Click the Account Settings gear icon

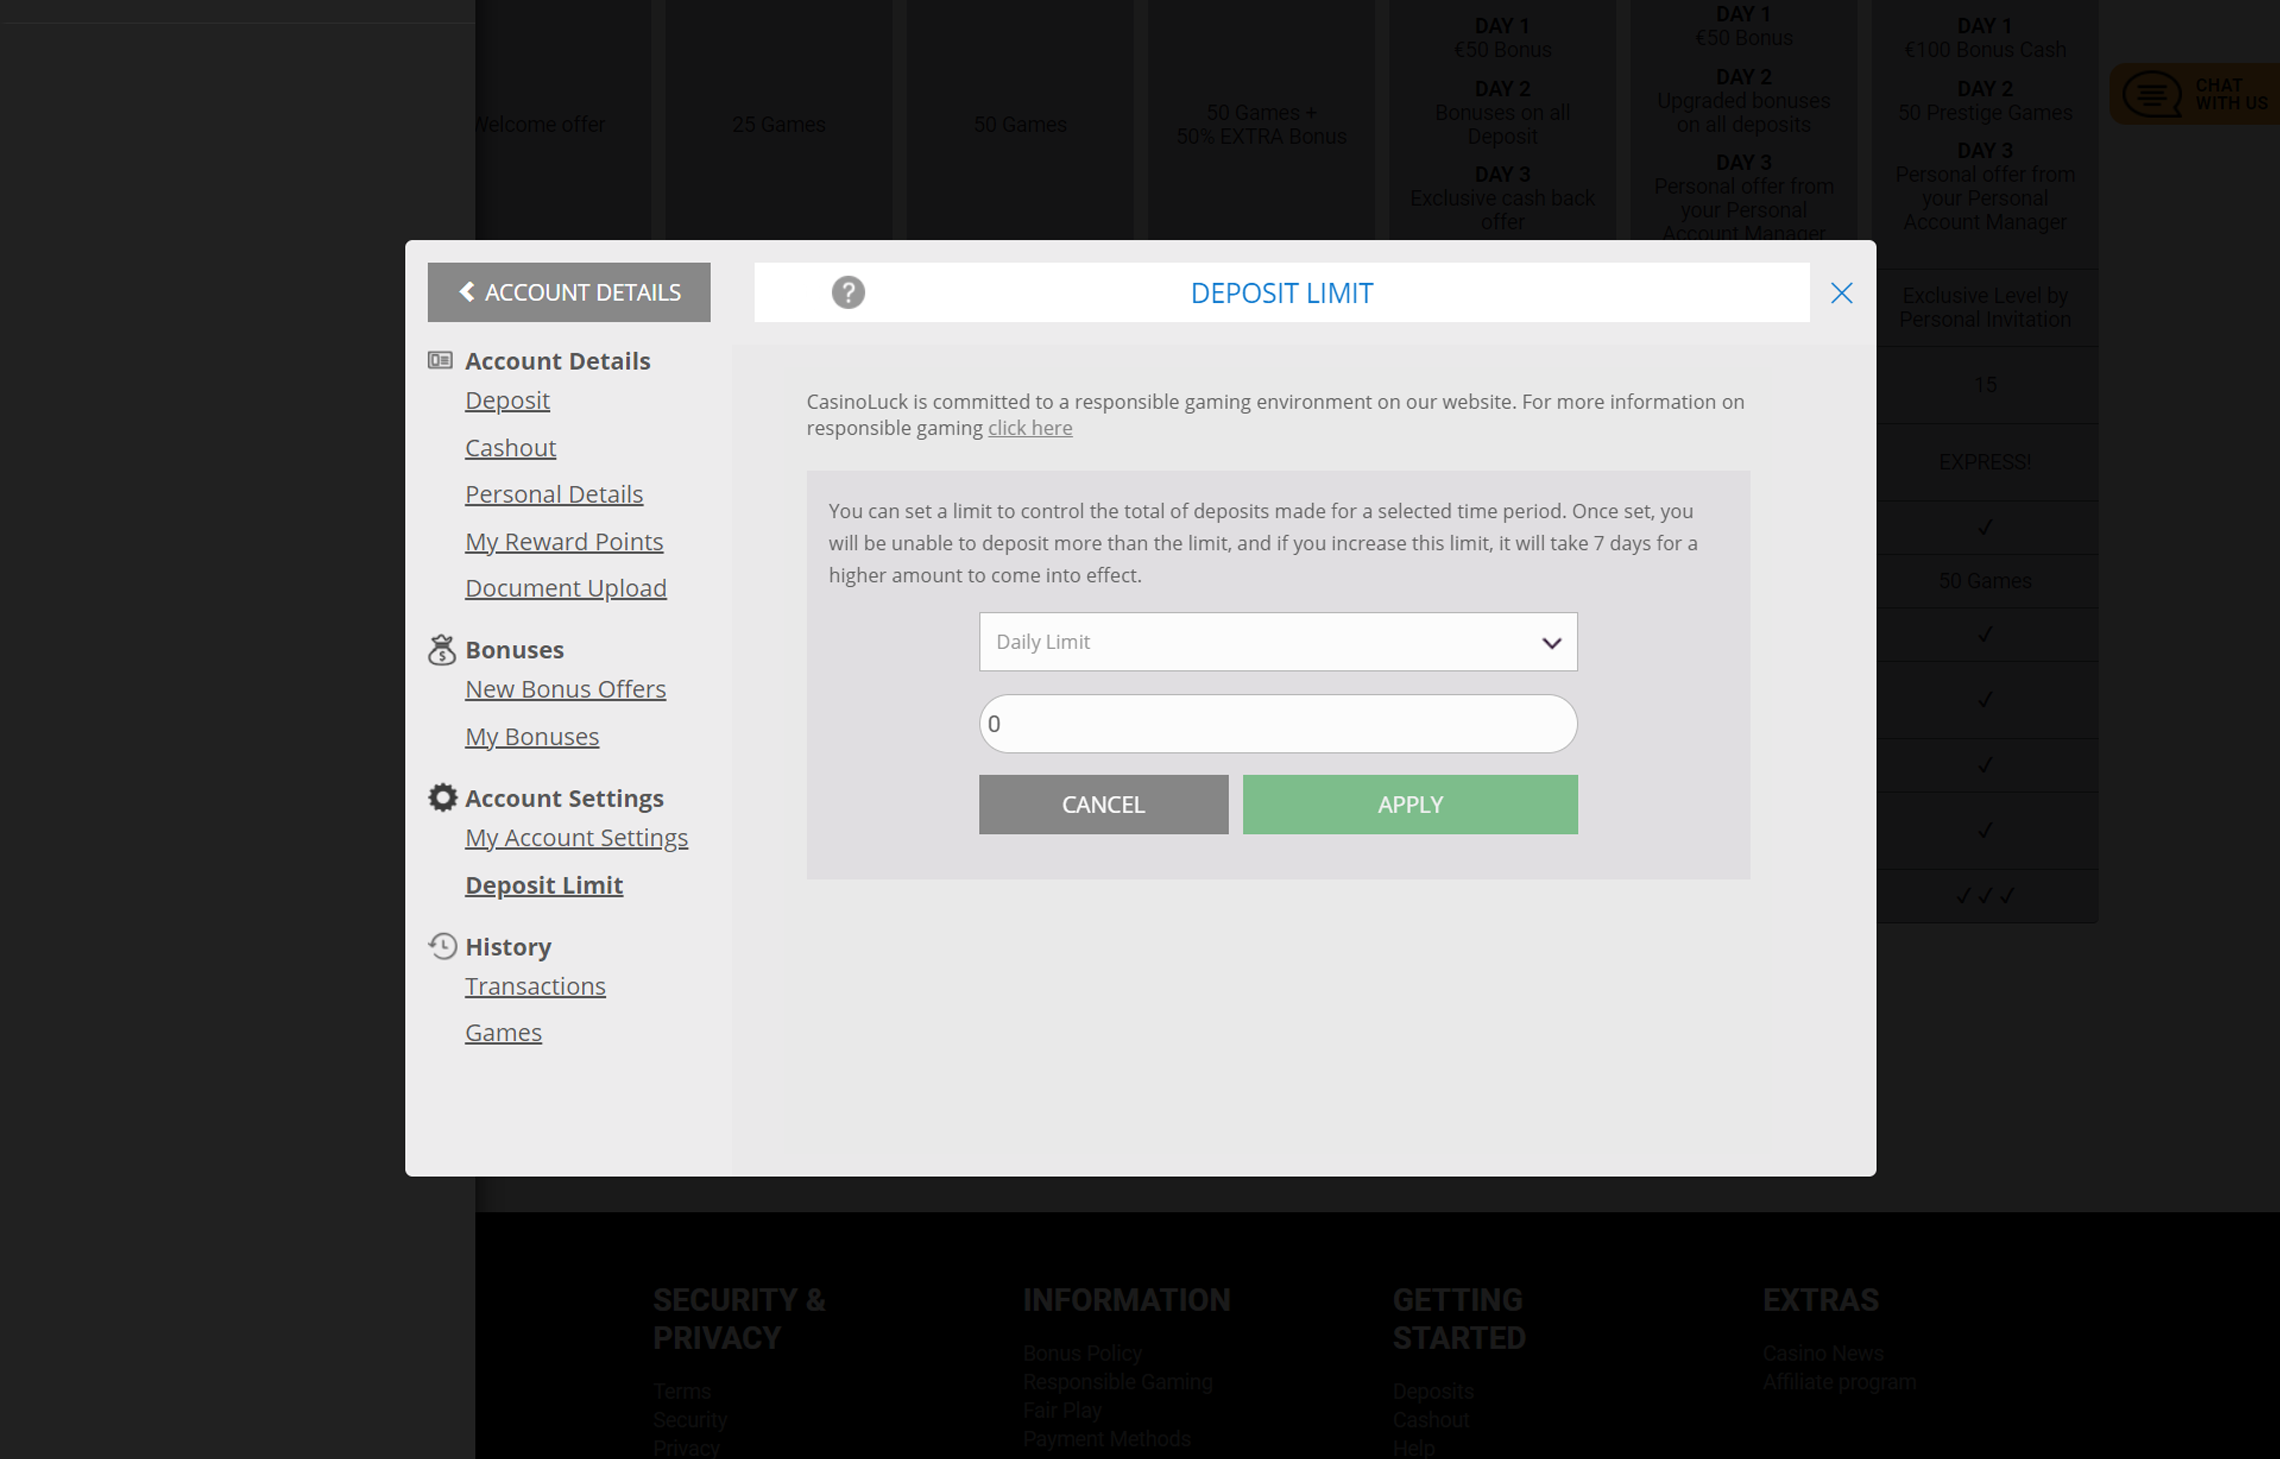tap(442, 797)
